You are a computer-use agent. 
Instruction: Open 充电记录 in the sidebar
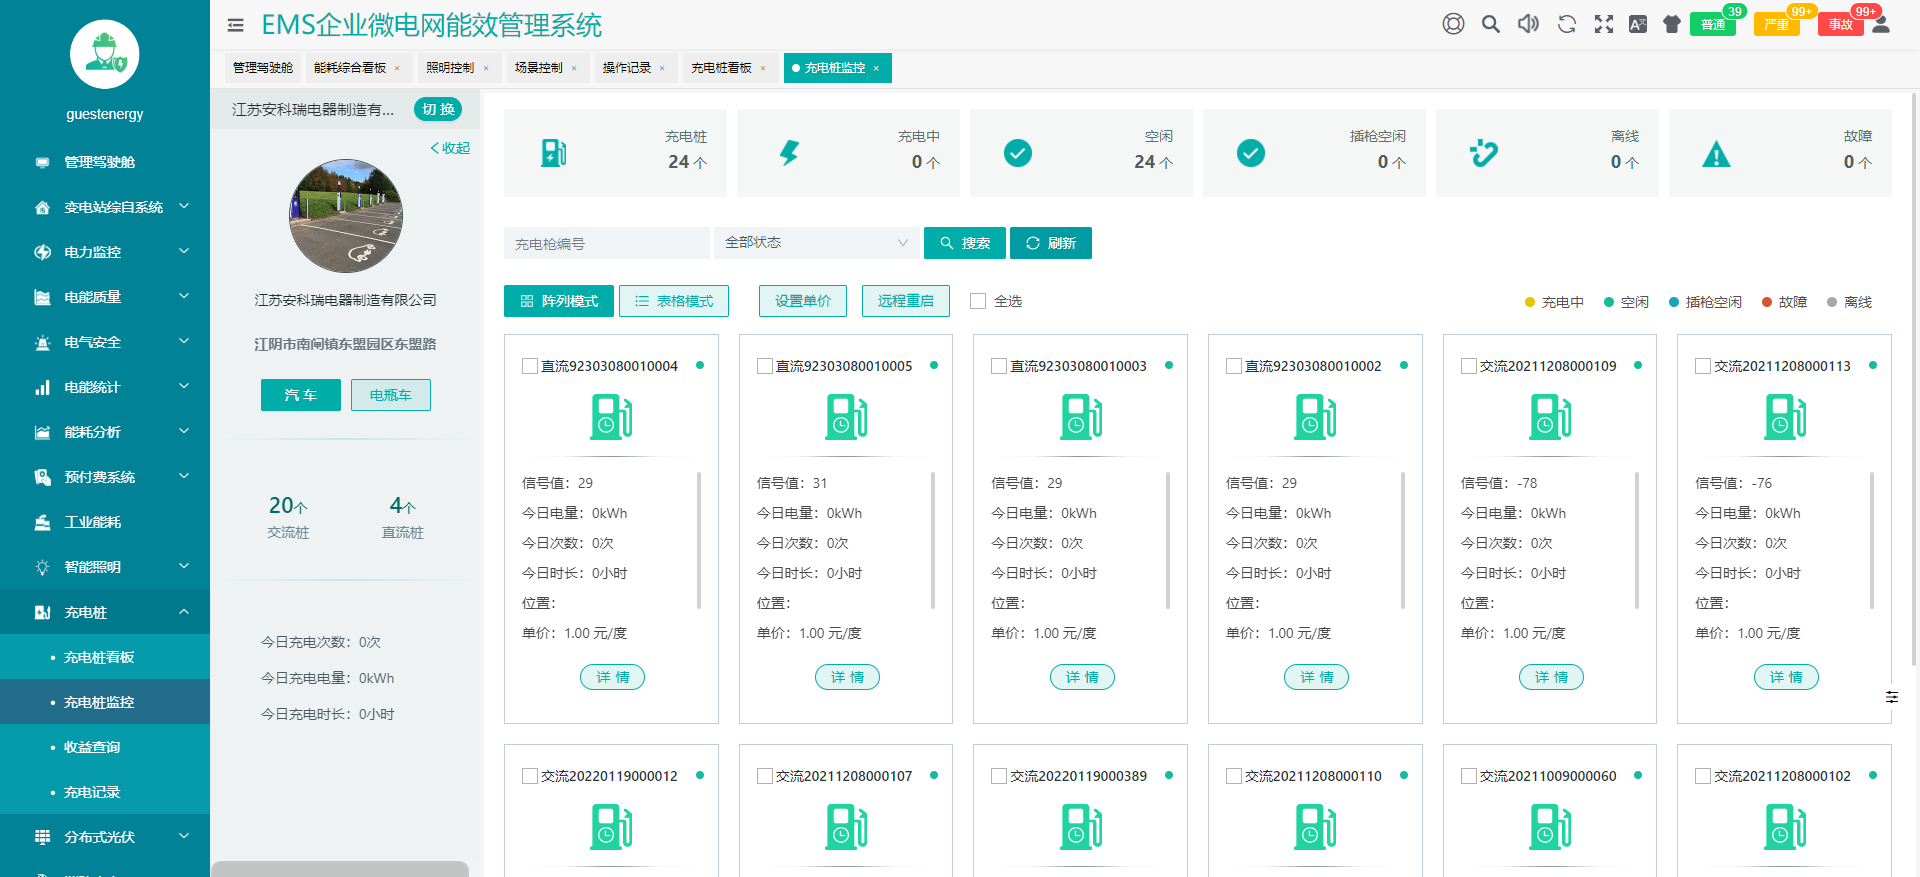coord(105,792)
